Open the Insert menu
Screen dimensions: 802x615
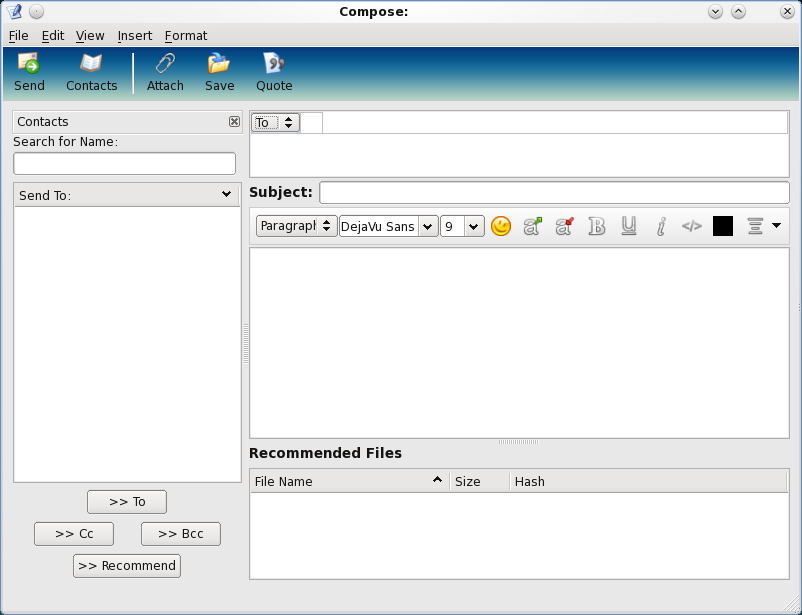(x=135, y=36)
